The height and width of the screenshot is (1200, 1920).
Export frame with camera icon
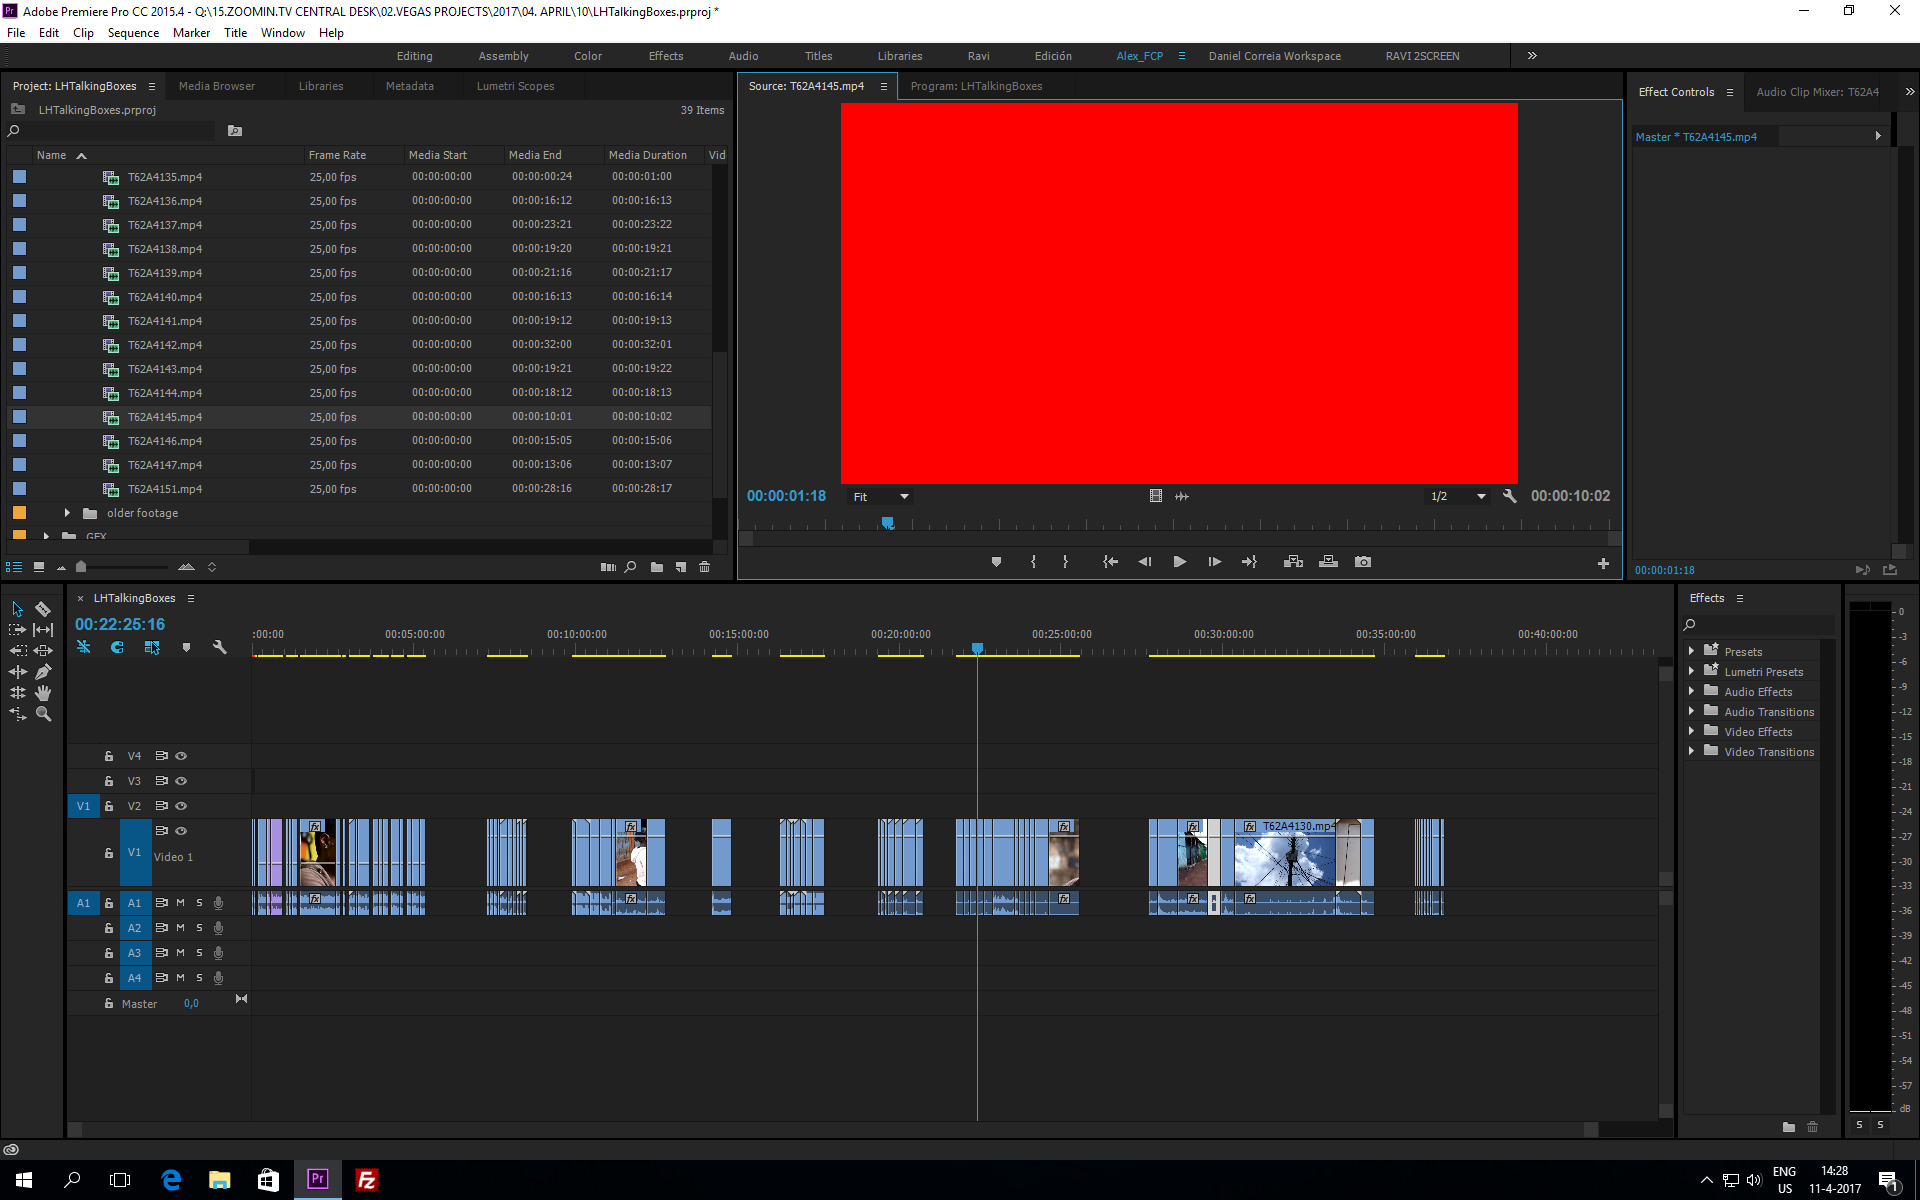[x=1363, y=562]
